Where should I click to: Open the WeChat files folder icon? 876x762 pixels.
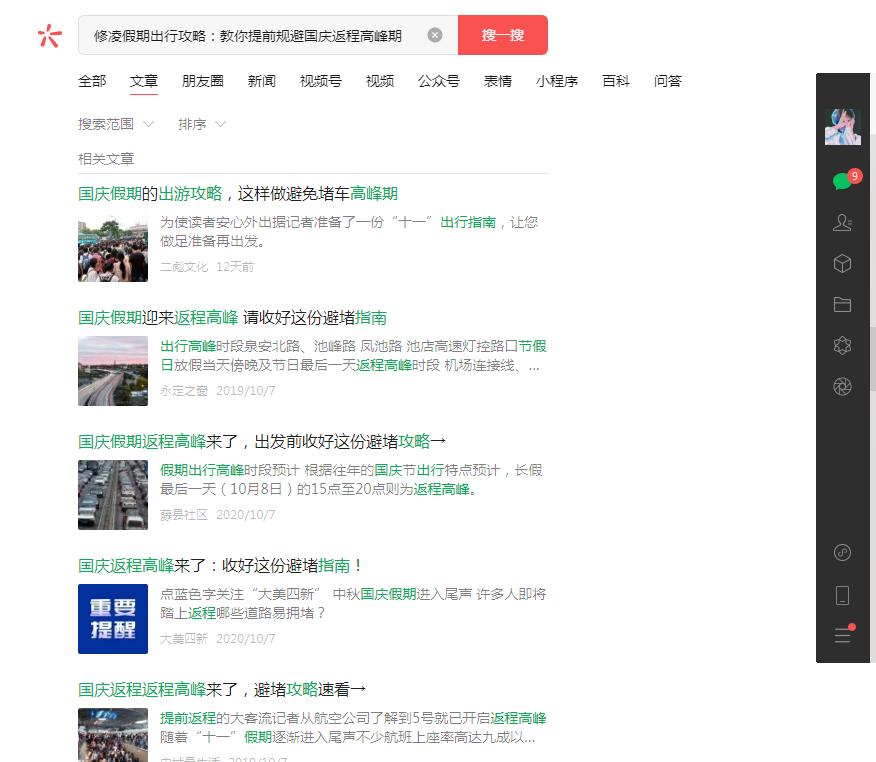842,304
